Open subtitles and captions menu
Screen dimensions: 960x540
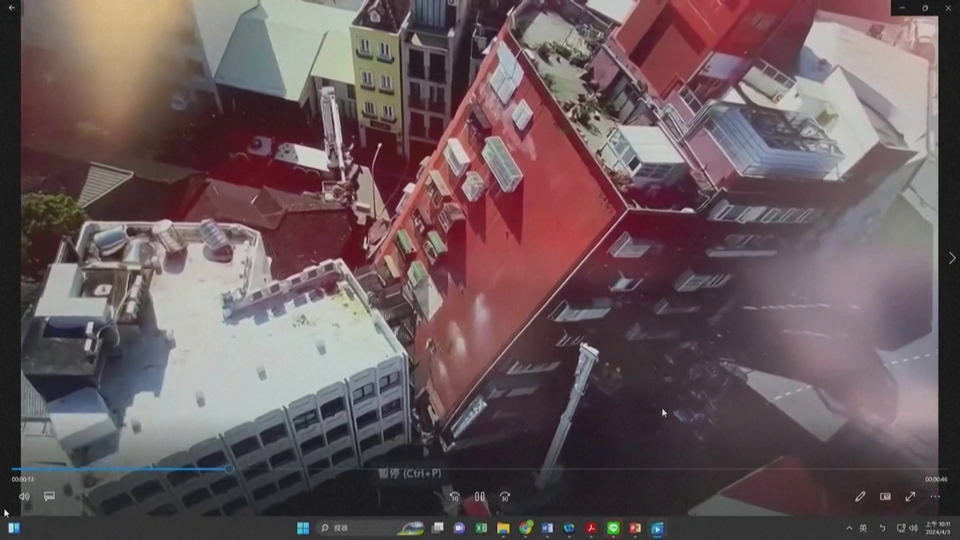coord(49,497)
